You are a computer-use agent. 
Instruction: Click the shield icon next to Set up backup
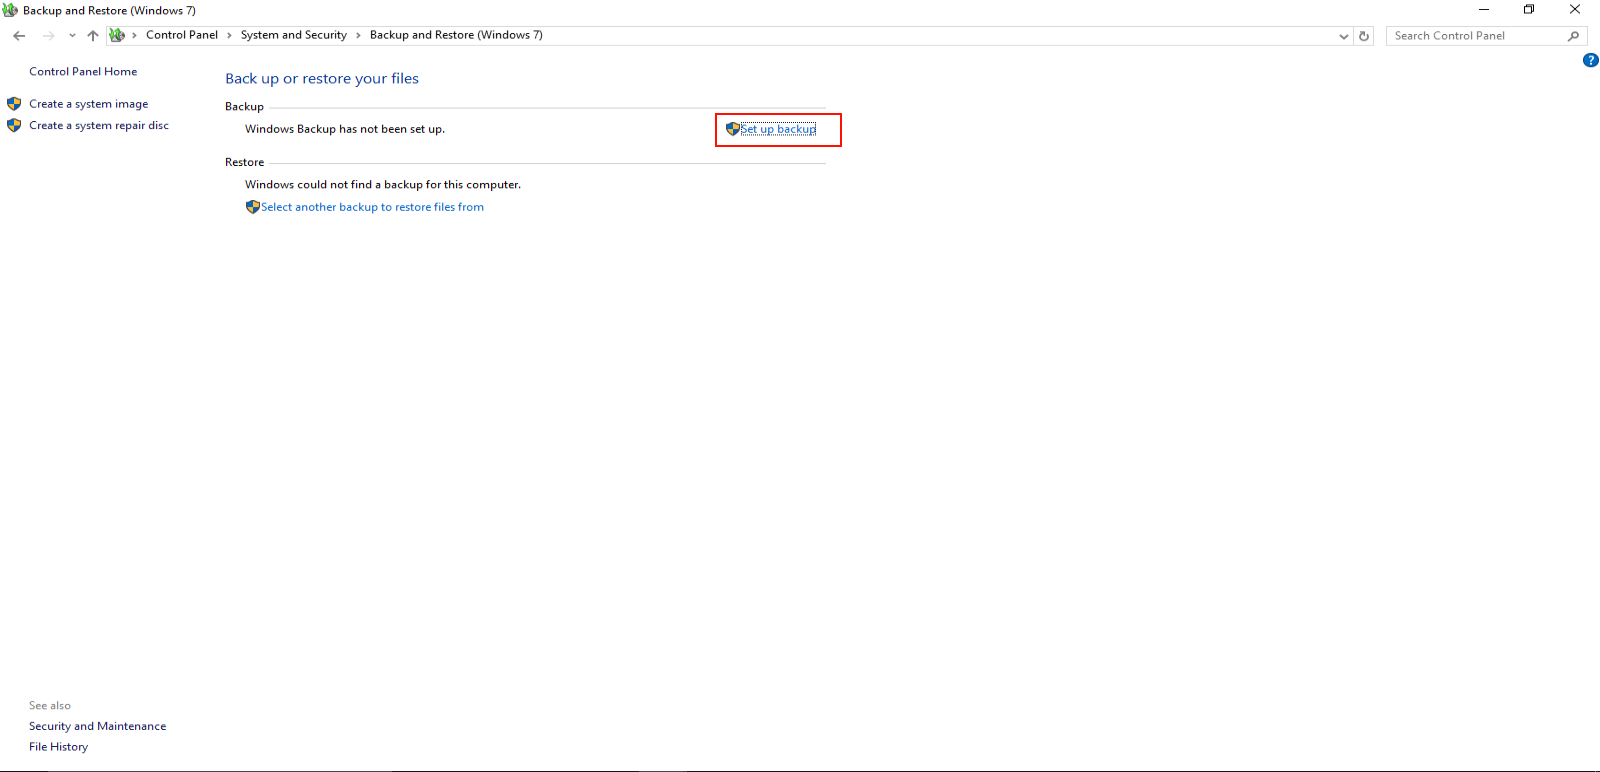click(733, 129)
